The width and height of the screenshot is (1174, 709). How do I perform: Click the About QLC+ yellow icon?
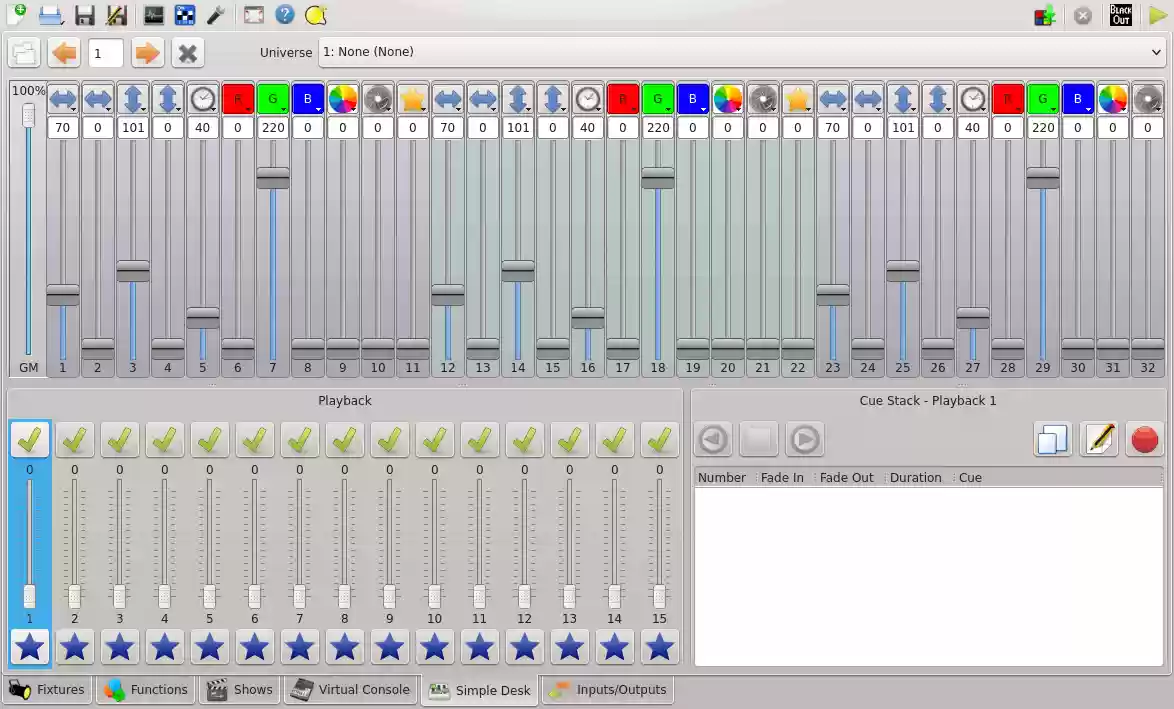coord(316,15)
